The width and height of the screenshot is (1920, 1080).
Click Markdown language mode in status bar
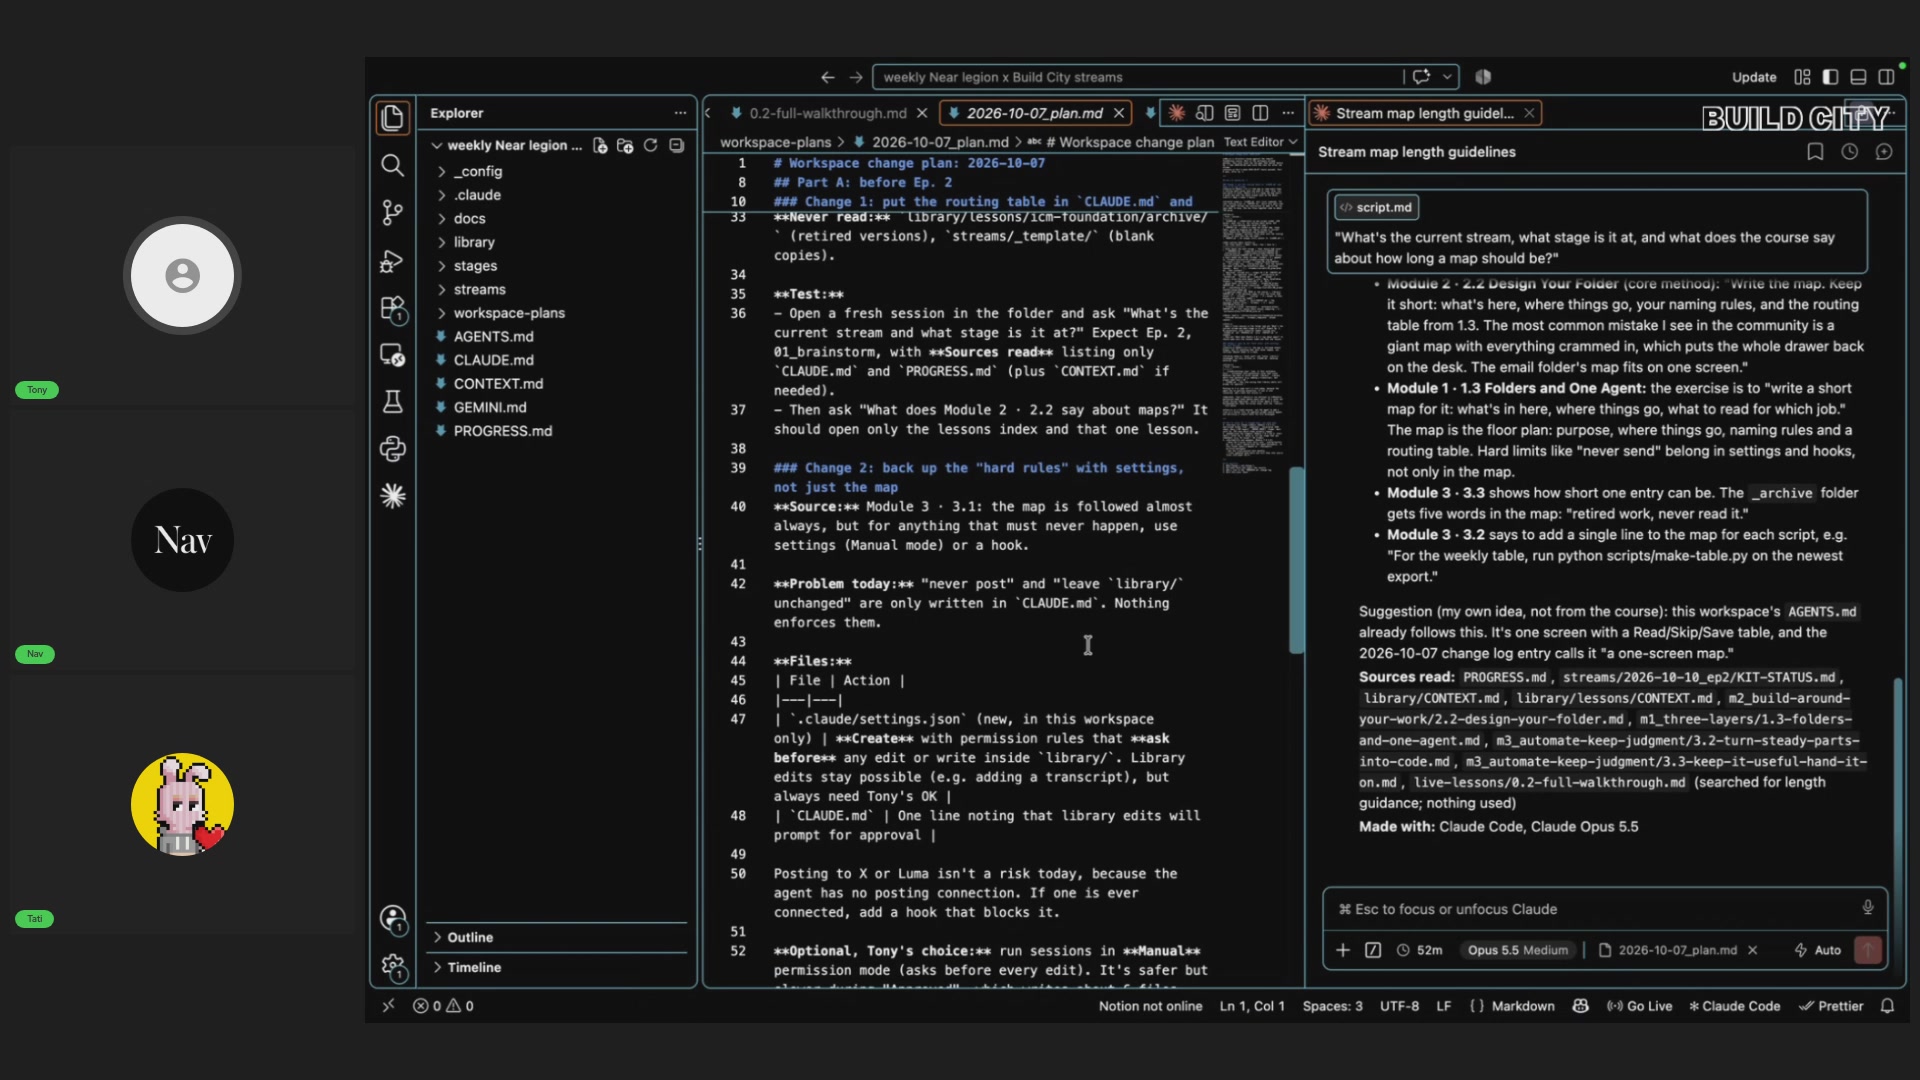1523,1006
